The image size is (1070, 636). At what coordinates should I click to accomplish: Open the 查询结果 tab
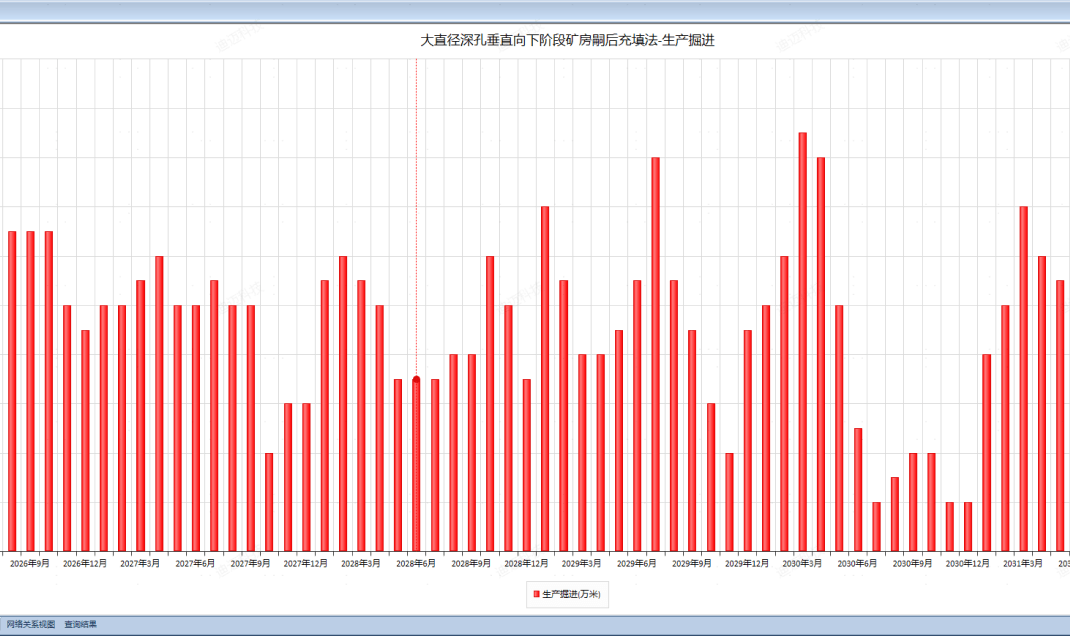pyautogui.click(x=81, y=624)
